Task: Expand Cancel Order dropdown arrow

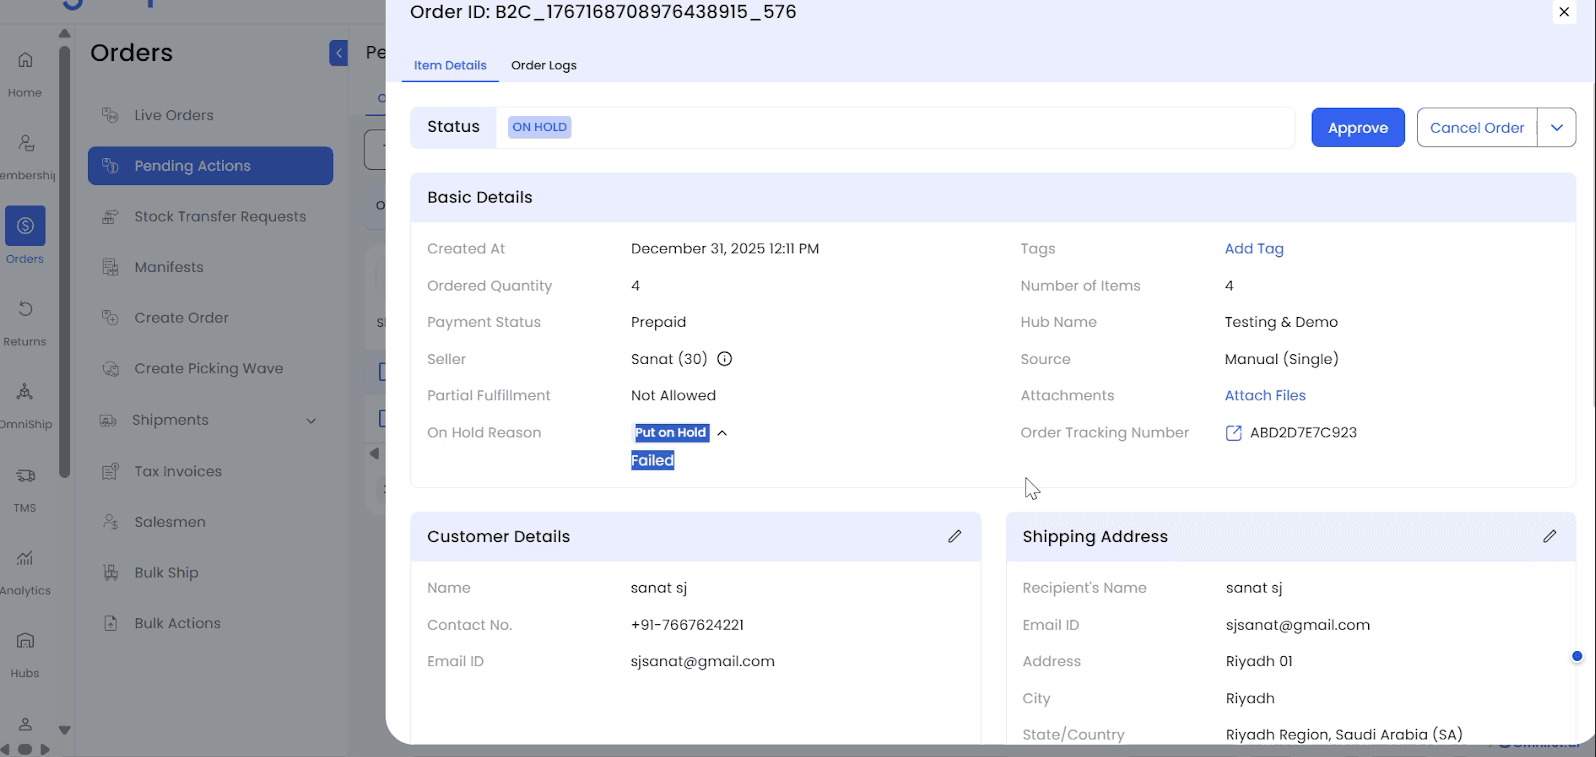Action: pos(1556,128)
